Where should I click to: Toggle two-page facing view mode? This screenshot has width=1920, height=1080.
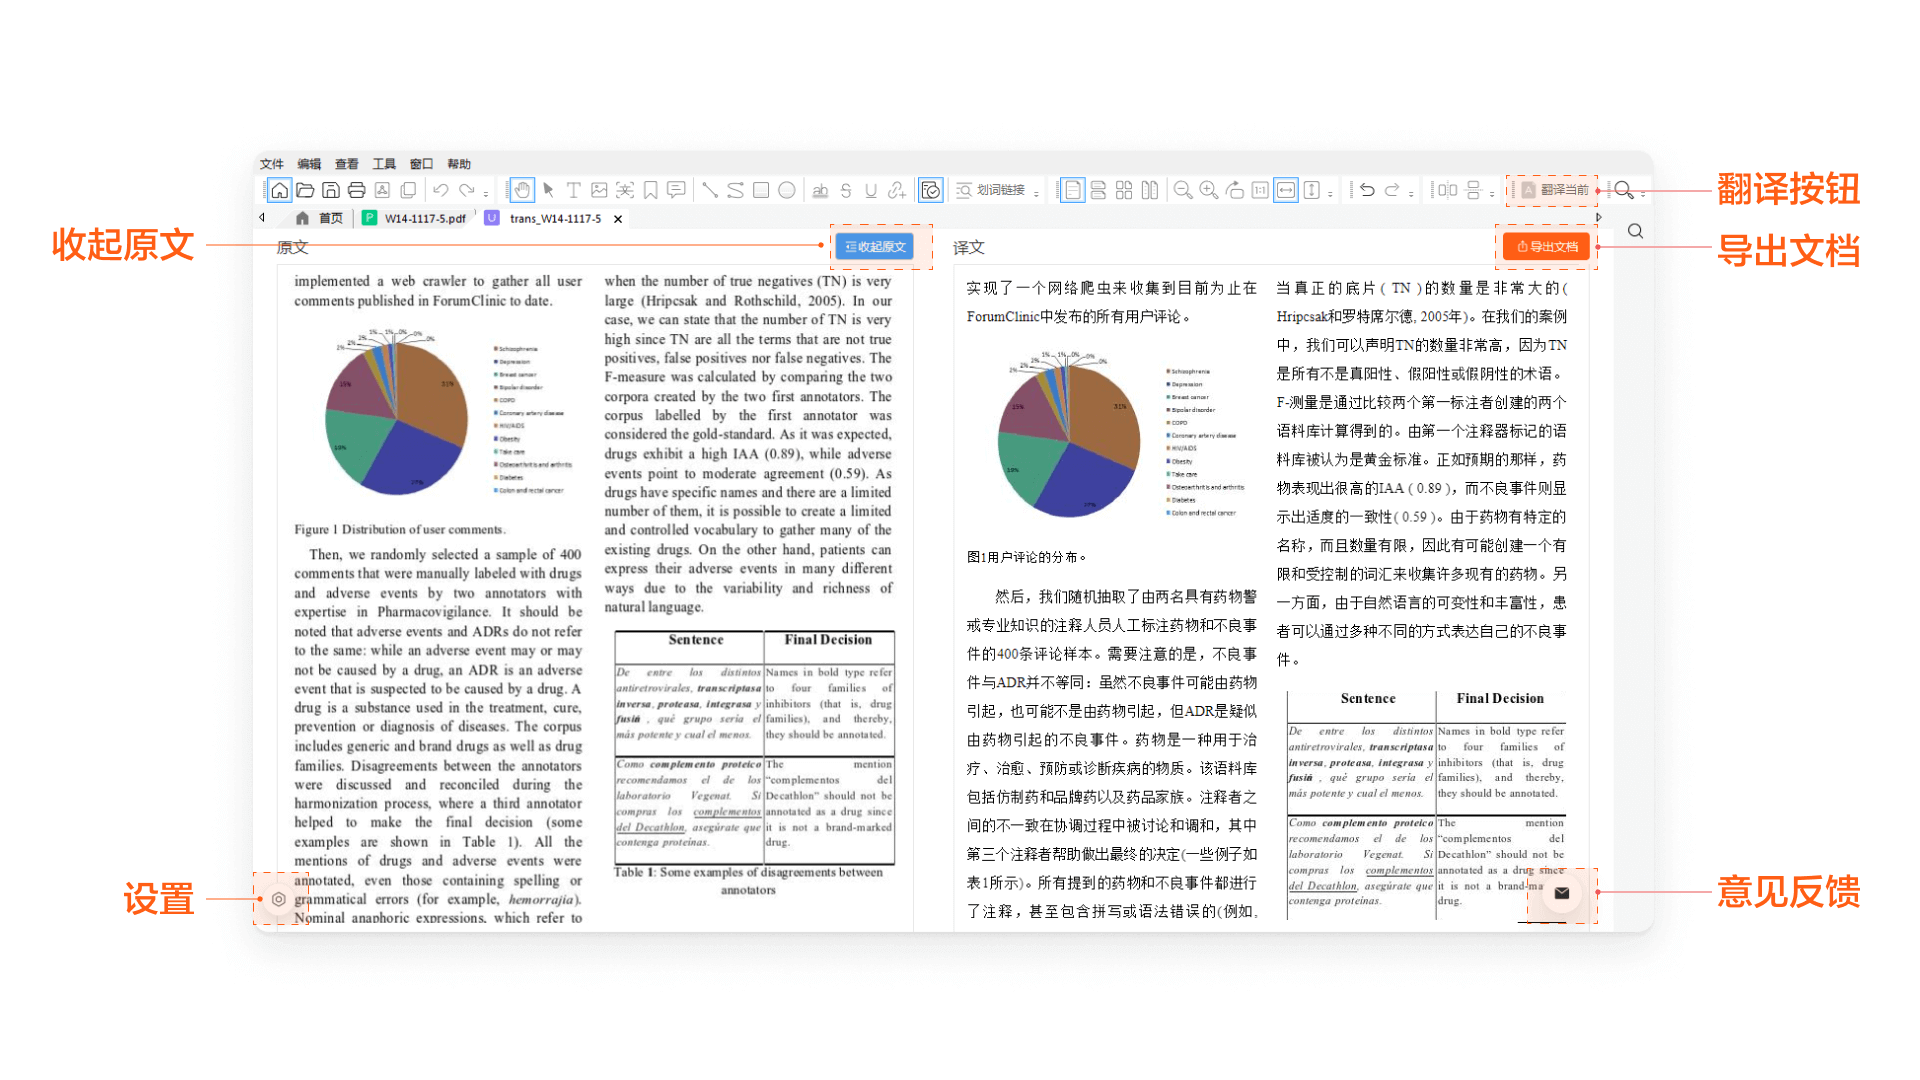pyautogui.click(x=1150, y=190)
